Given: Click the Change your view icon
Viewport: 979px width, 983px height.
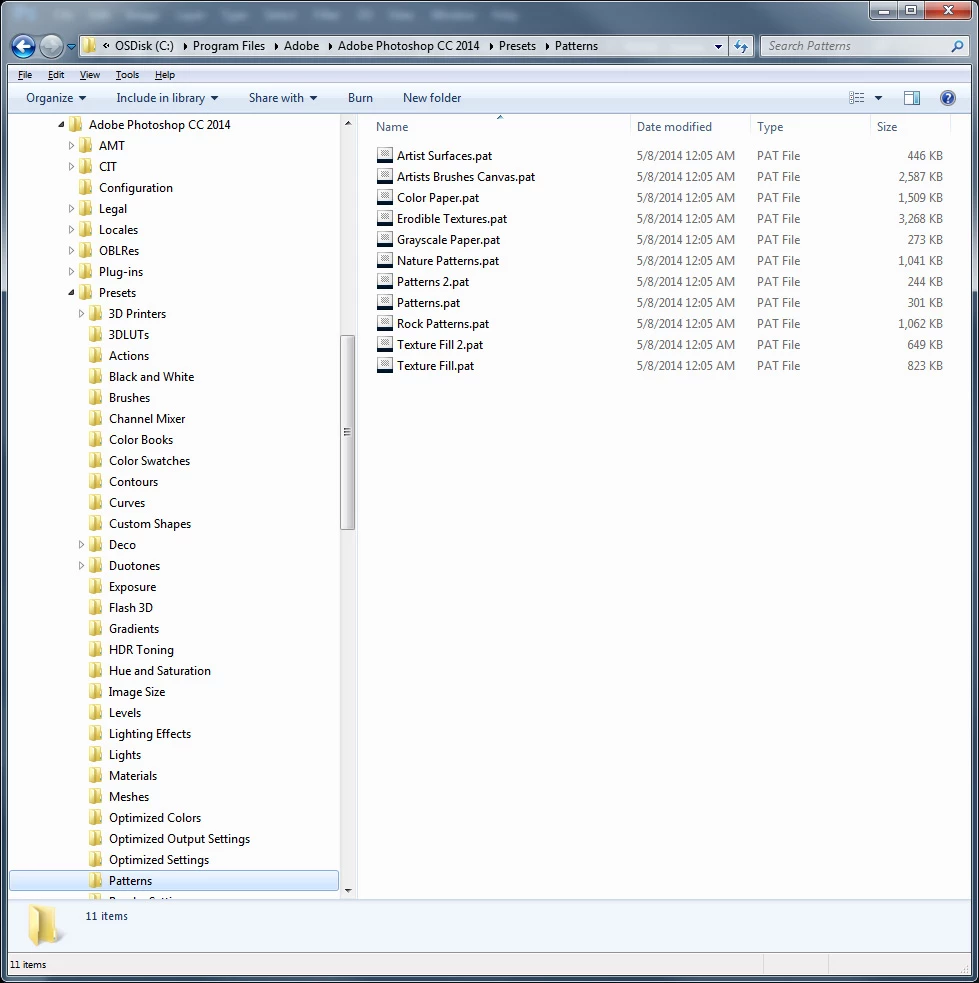Looking at the screenshot, I should [857, 98].
